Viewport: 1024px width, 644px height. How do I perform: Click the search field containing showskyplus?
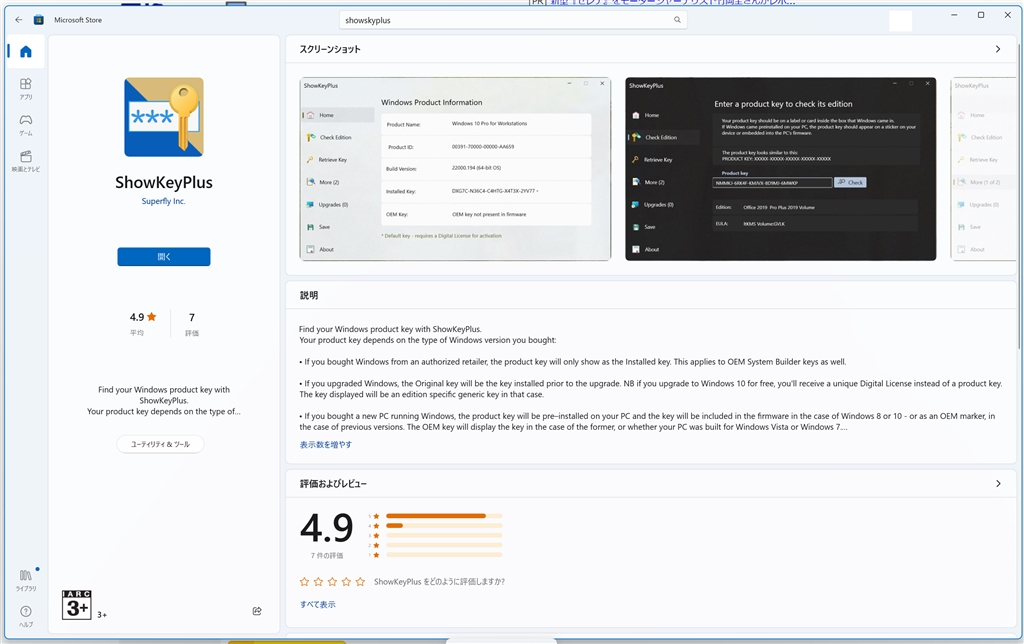point(513,20)
